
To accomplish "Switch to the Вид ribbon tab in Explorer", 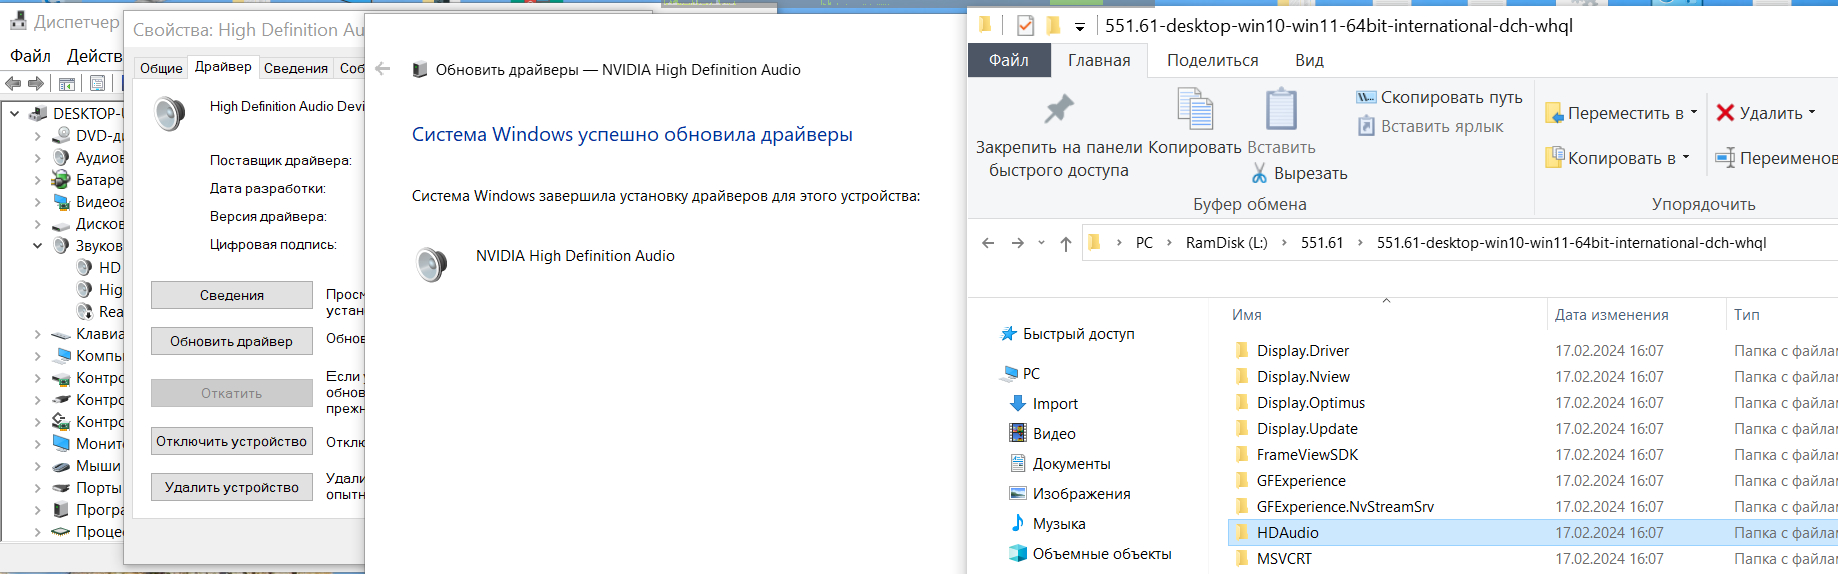I will click(1309, 60).
